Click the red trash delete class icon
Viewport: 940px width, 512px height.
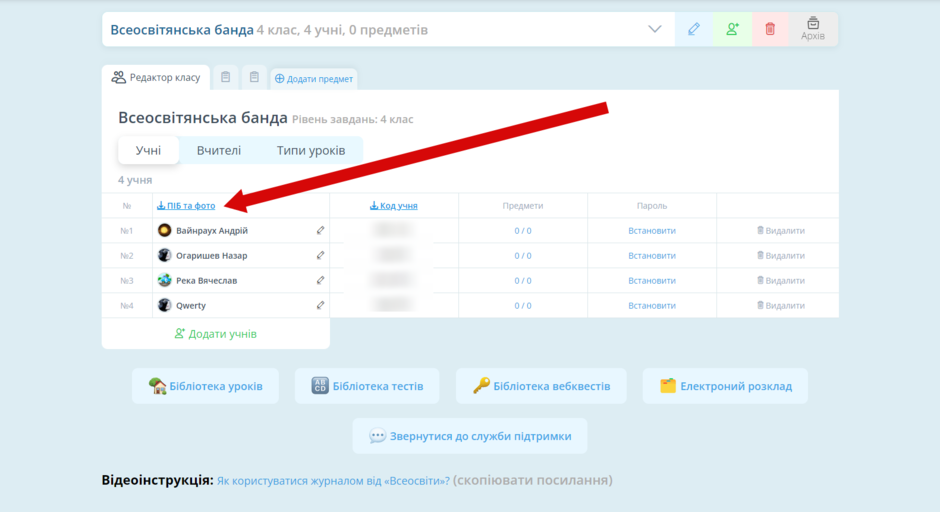coord(770,29)
